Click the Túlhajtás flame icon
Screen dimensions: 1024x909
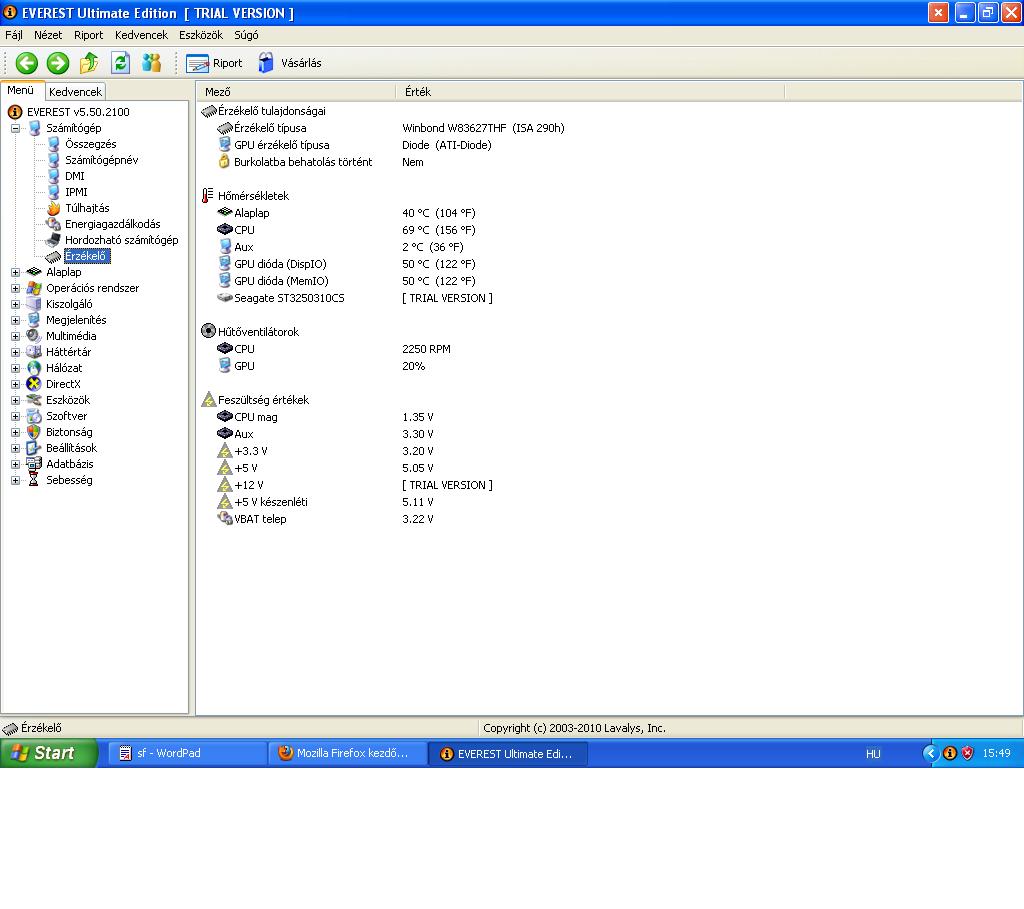pyautogui.click(x=54, y=208)
